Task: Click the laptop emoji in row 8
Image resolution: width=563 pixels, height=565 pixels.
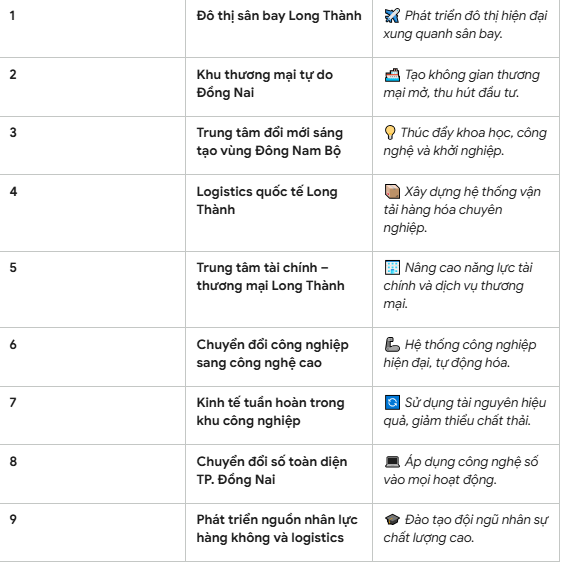Action: pyautogui.click(x=392, y=462)
